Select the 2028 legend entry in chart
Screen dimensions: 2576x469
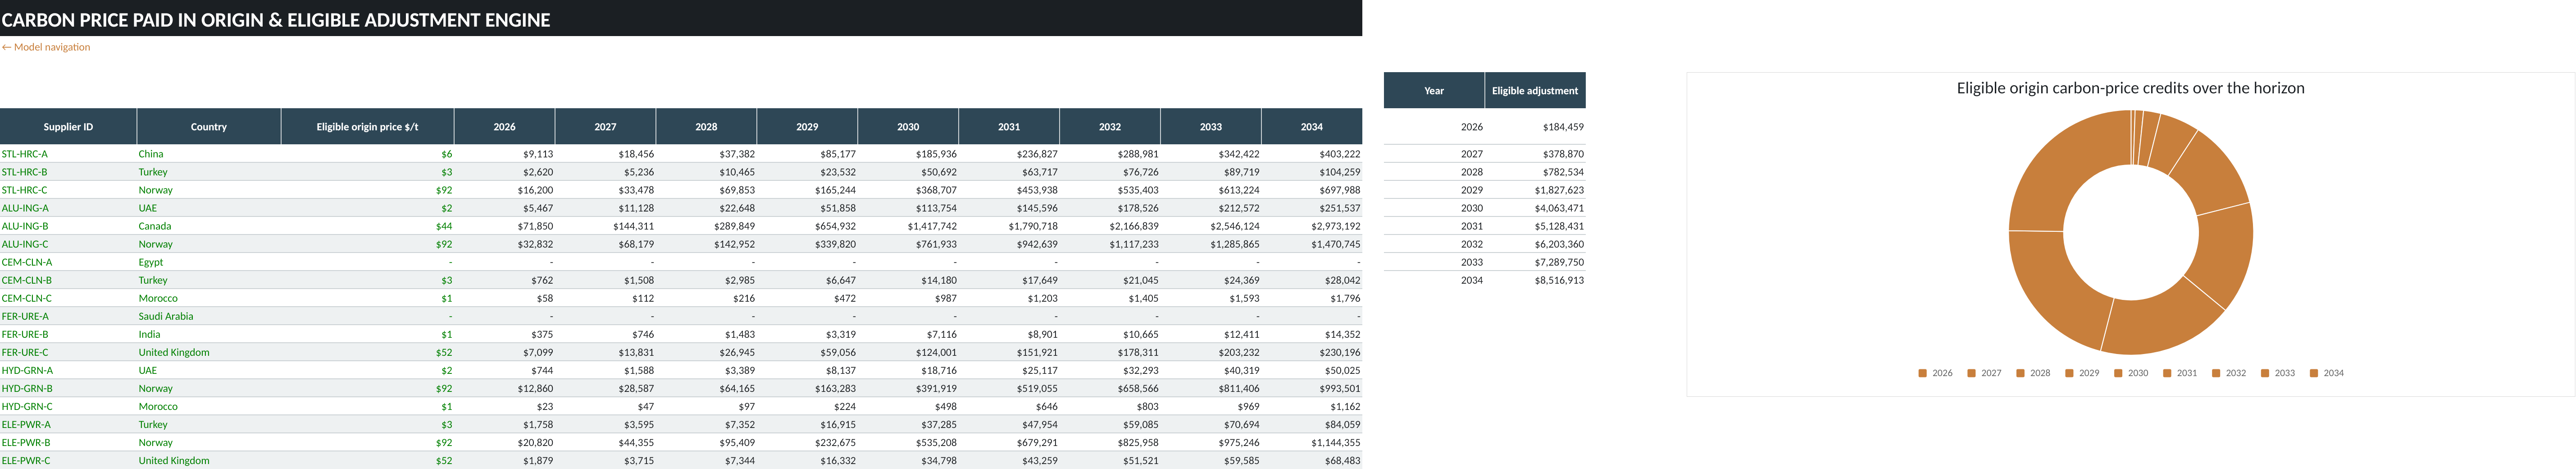click(2033, 373)
